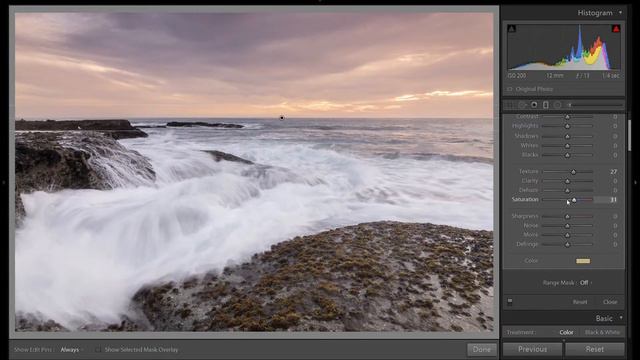640x360 pixels.
Task: Click the Close link in filter panel
Action: (x=610, y=302)
